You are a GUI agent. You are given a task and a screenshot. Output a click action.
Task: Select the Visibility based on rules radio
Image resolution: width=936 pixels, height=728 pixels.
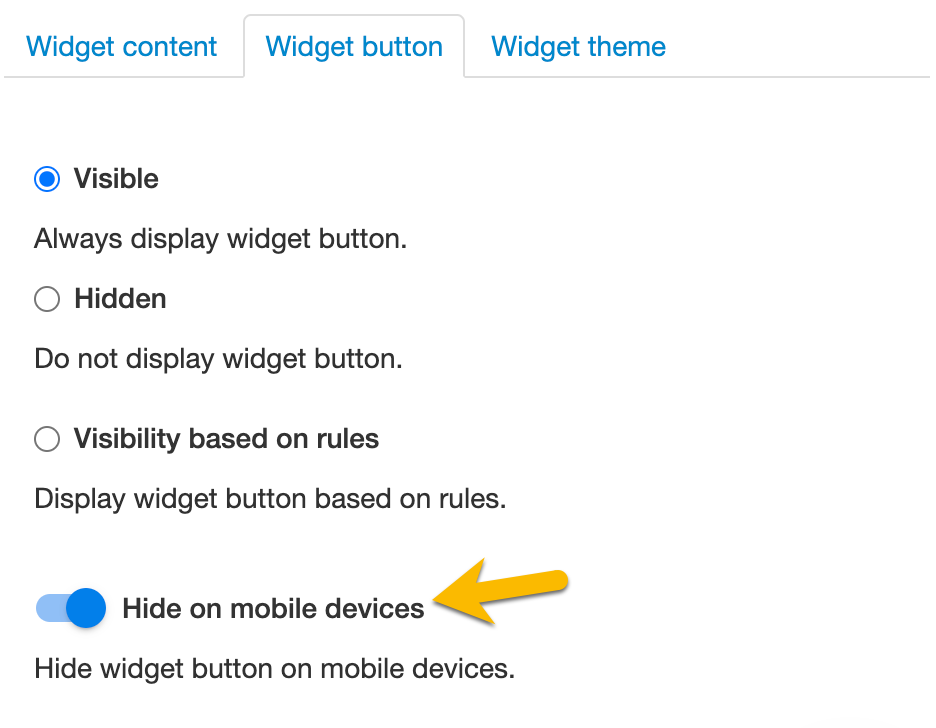click(x=47, y=439)
